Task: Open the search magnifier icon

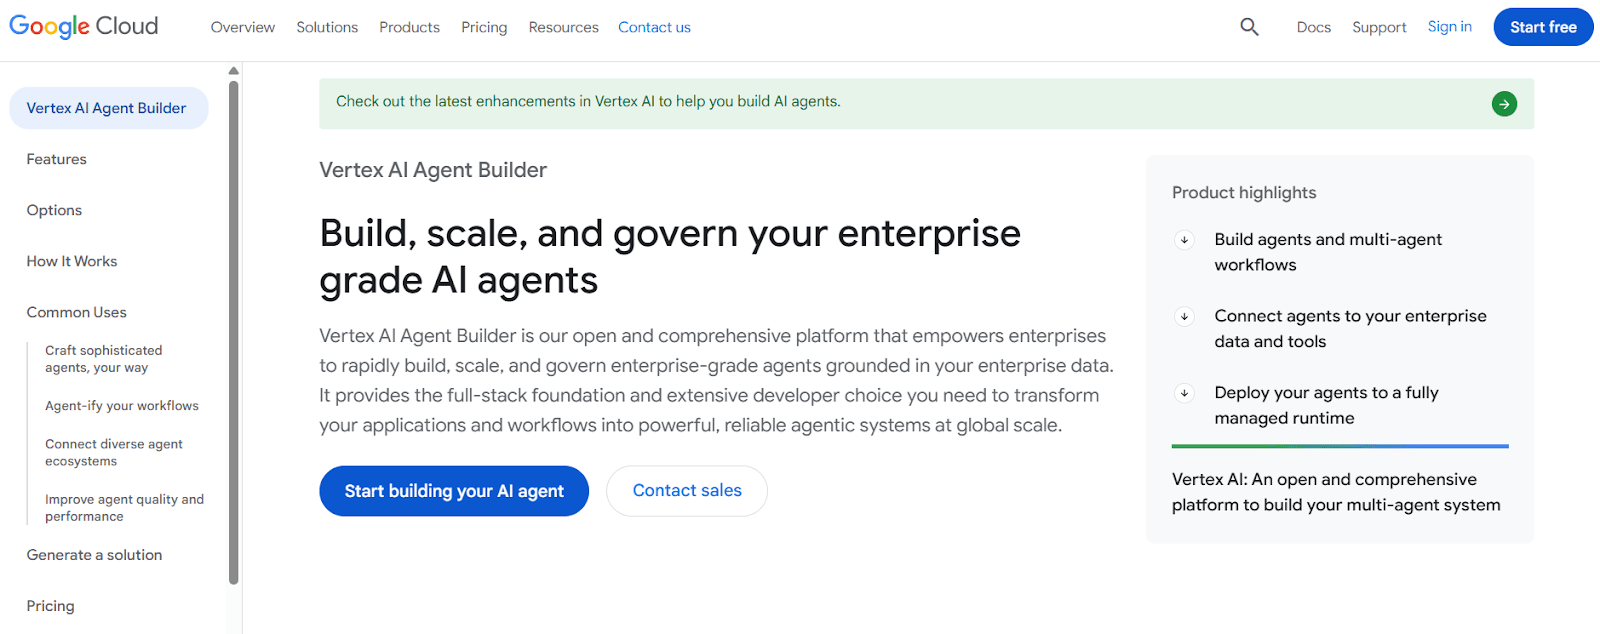Action: click(x=1249, y=27)
